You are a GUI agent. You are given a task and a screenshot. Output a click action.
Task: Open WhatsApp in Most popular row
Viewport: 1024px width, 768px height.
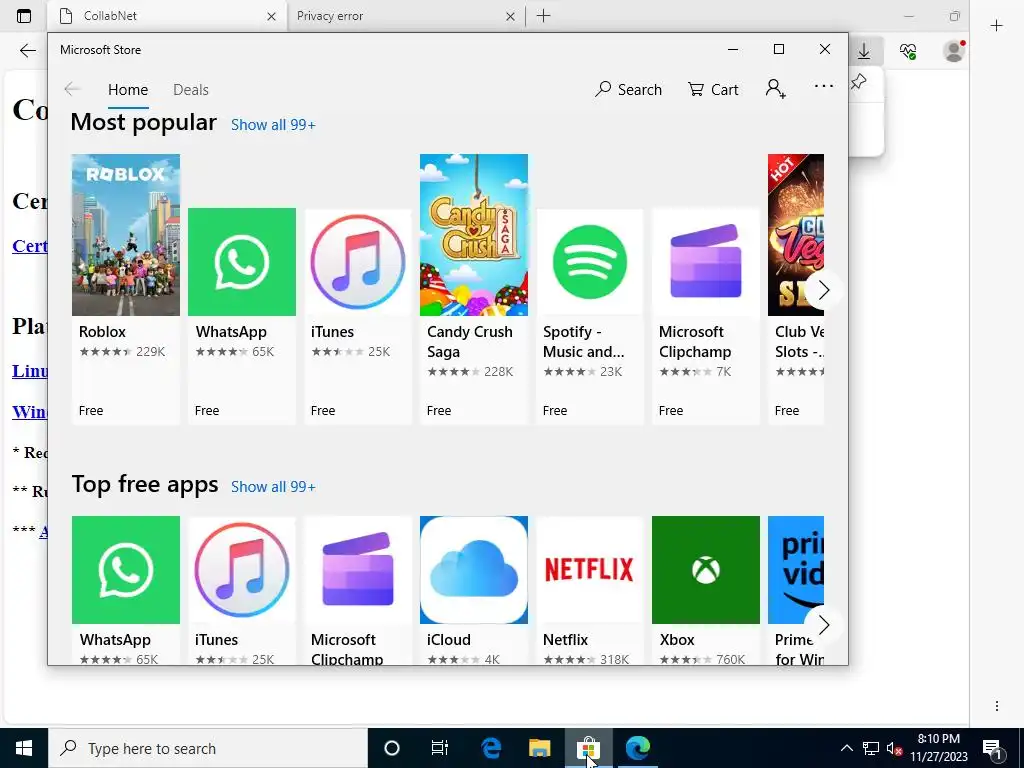tap(242, 316)
